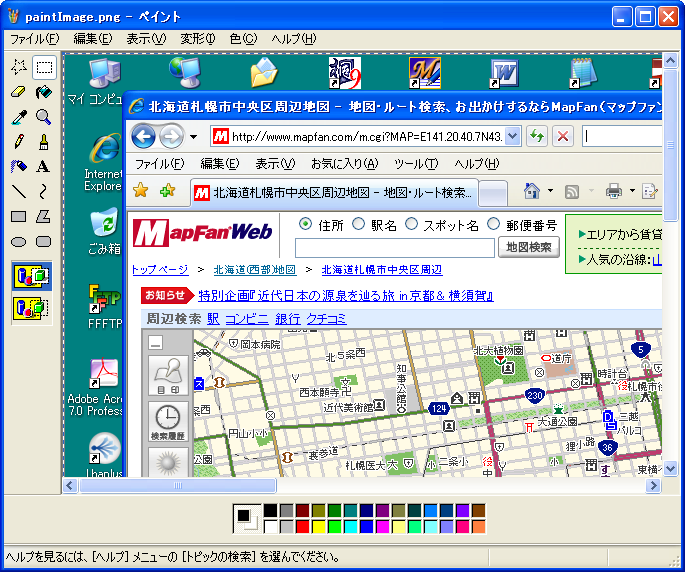Open the 編集(E) menu in Paint
The height and width of the screenshot is (572, 685).
tap(93, 39)
